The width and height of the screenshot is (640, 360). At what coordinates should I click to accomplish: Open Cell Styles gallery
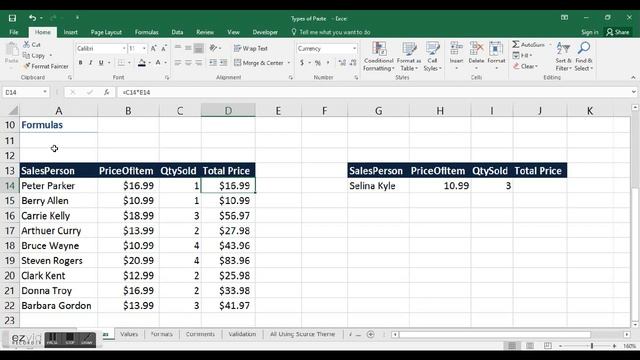[x=432, y=56]
